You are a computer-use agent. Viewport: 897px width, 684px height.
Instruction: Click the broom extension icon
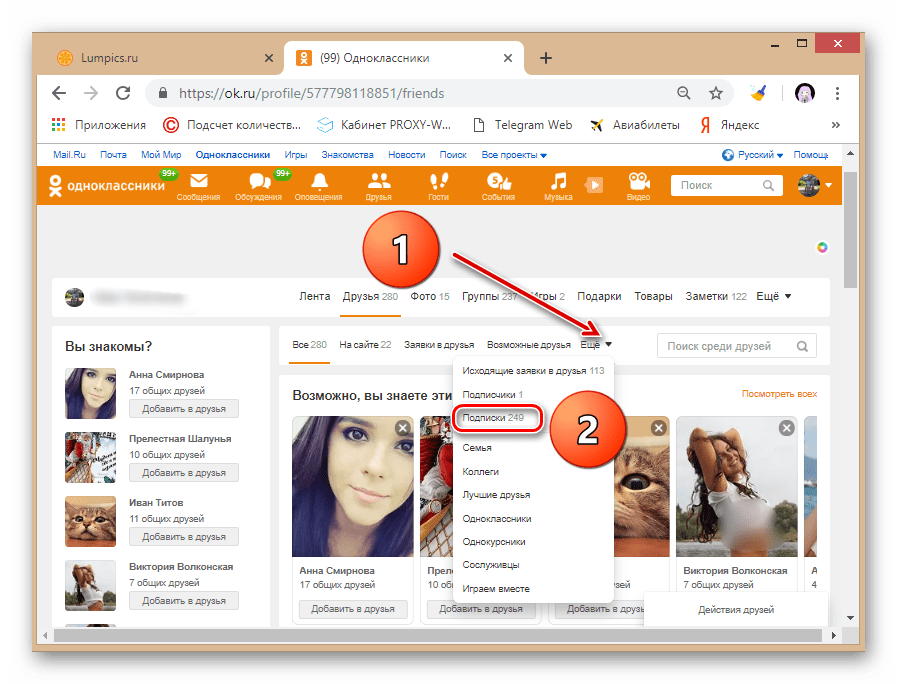click(759, 93)
